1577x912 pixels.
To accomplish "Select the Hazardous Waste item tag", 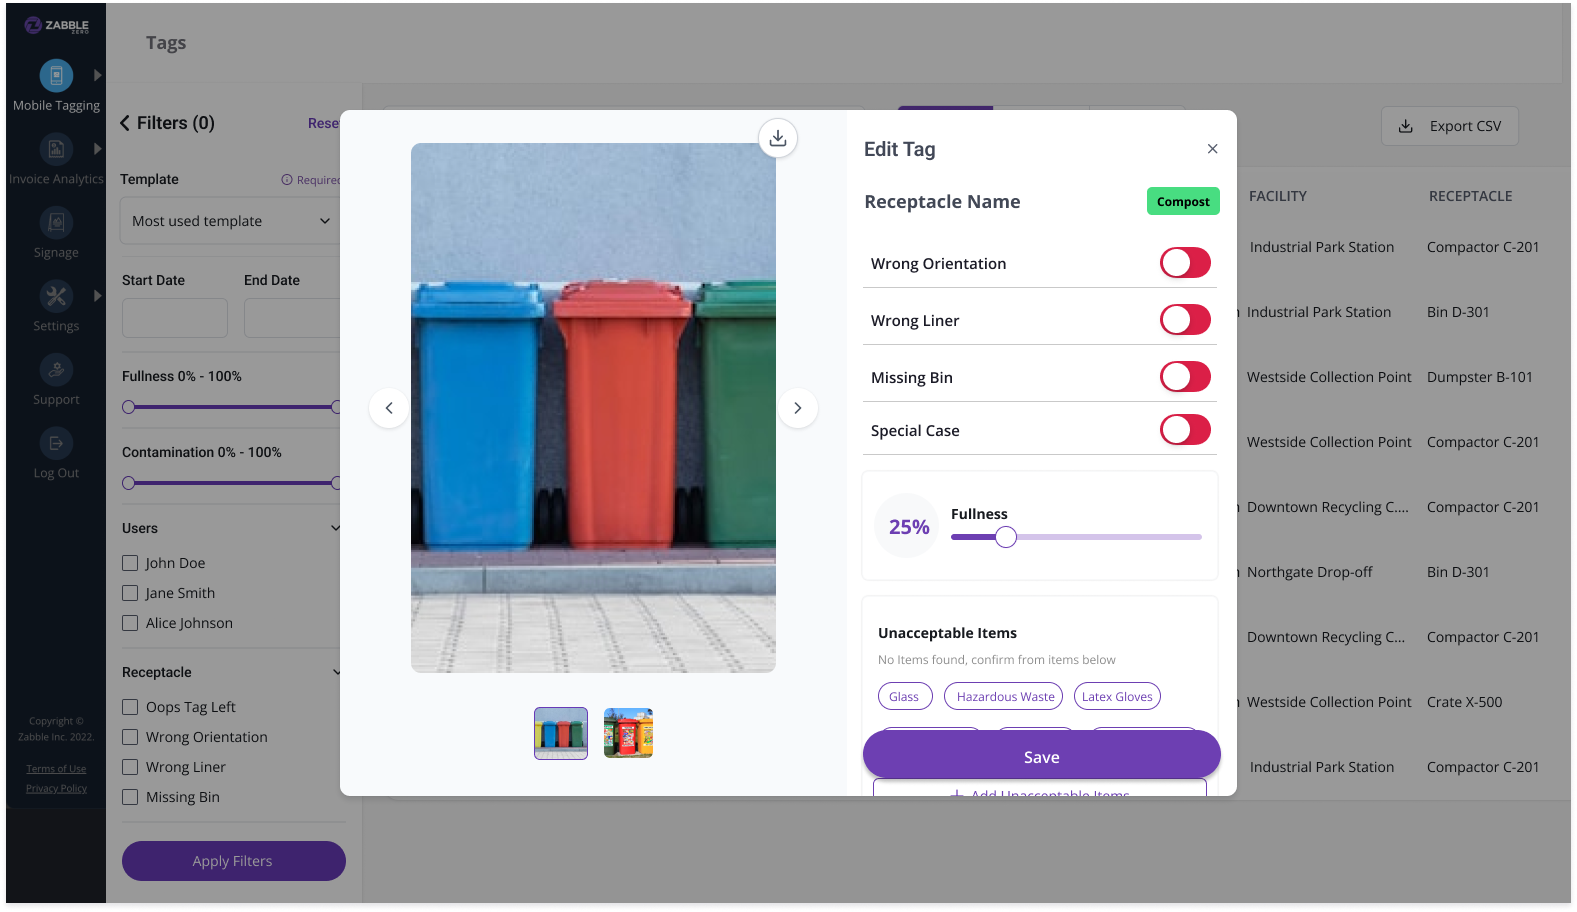I will pos(1005,697).
